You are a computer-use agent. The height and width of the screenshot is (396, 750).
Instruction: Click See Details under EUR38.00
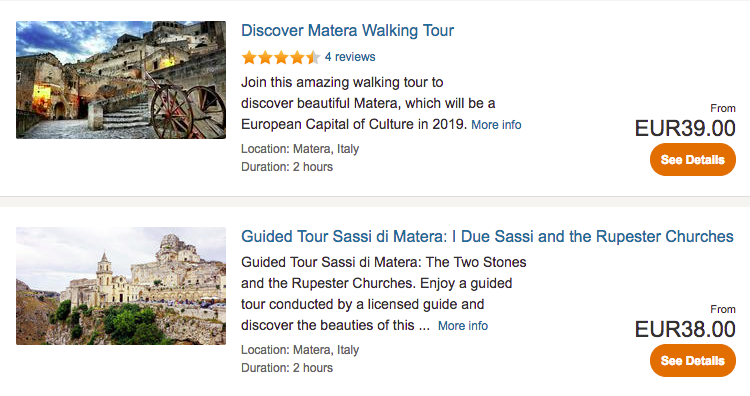point(693,360)
